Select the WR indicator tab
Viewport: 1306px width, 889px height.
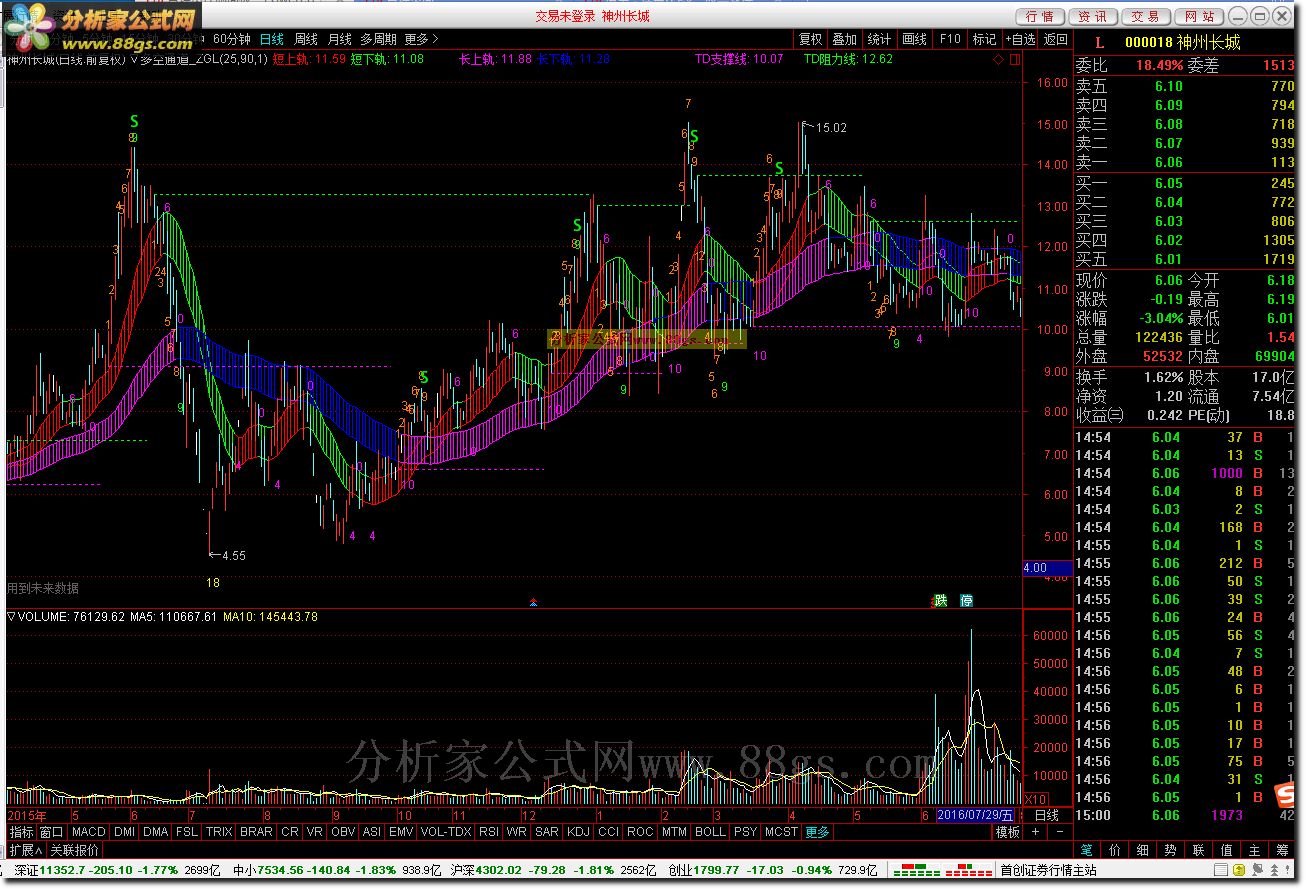tap(517, 832)
